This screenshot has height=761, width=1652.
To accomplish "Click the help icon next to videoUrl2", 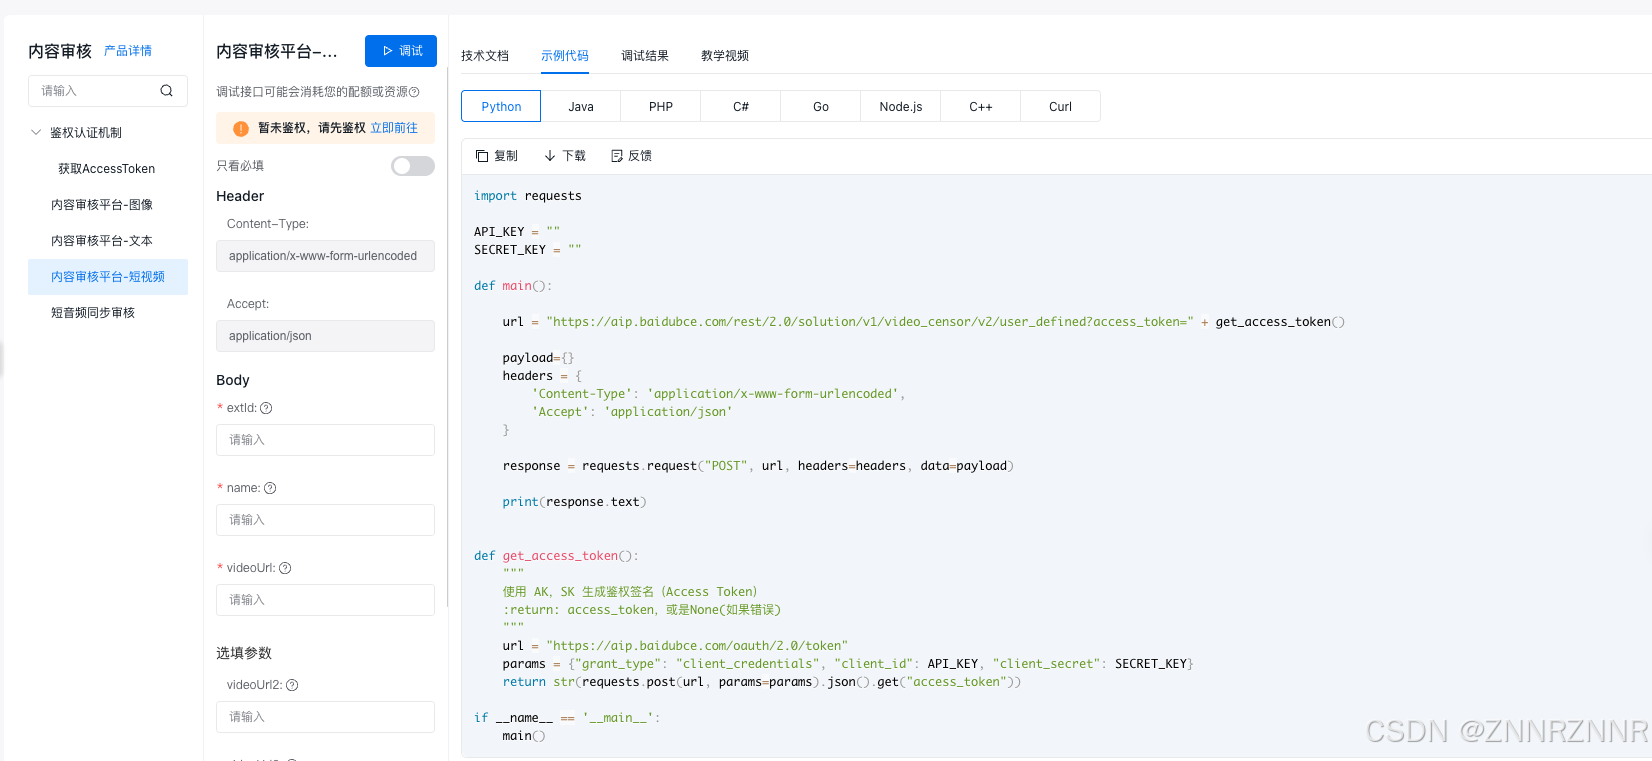I will click(292, 685).
